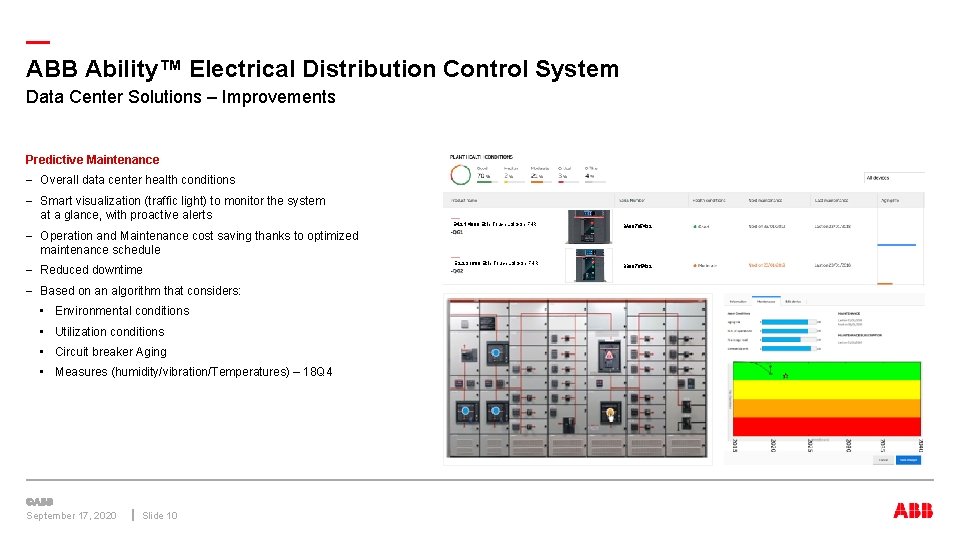Click the first blue progress bar under asset conditions
Image resolution: width=960 pixels, height=540 pixels.
click(x=785, y=322)
